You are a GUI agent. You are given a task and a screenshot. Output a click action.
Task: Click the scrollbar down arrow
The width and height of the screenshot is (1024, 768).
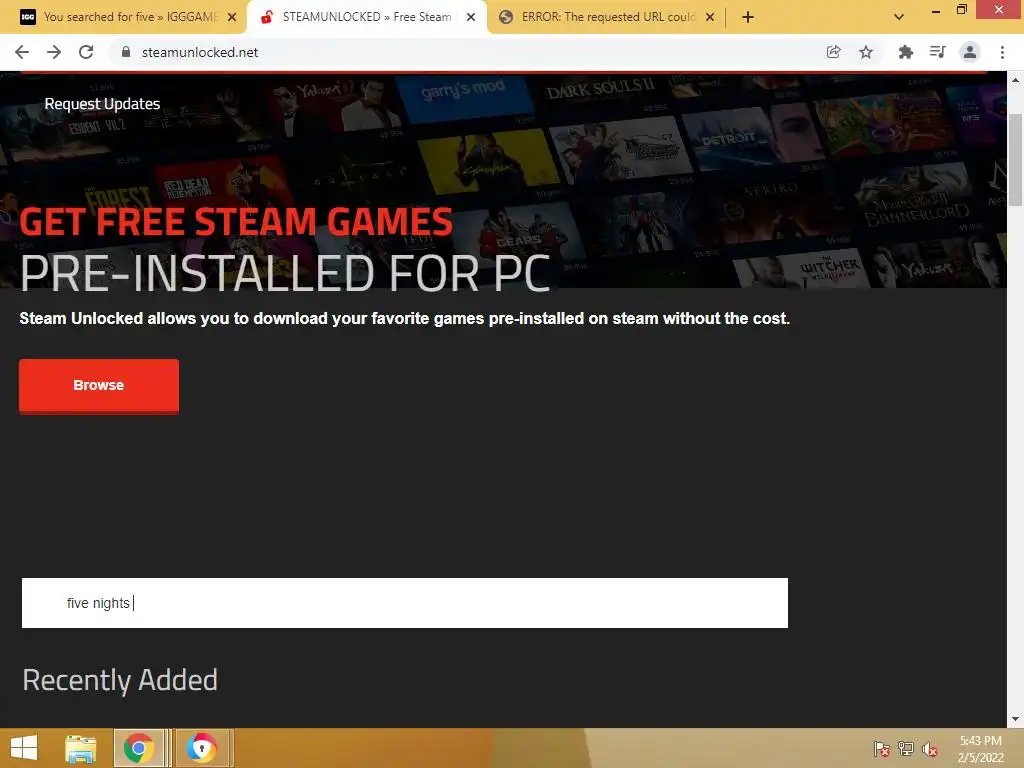1015,719
